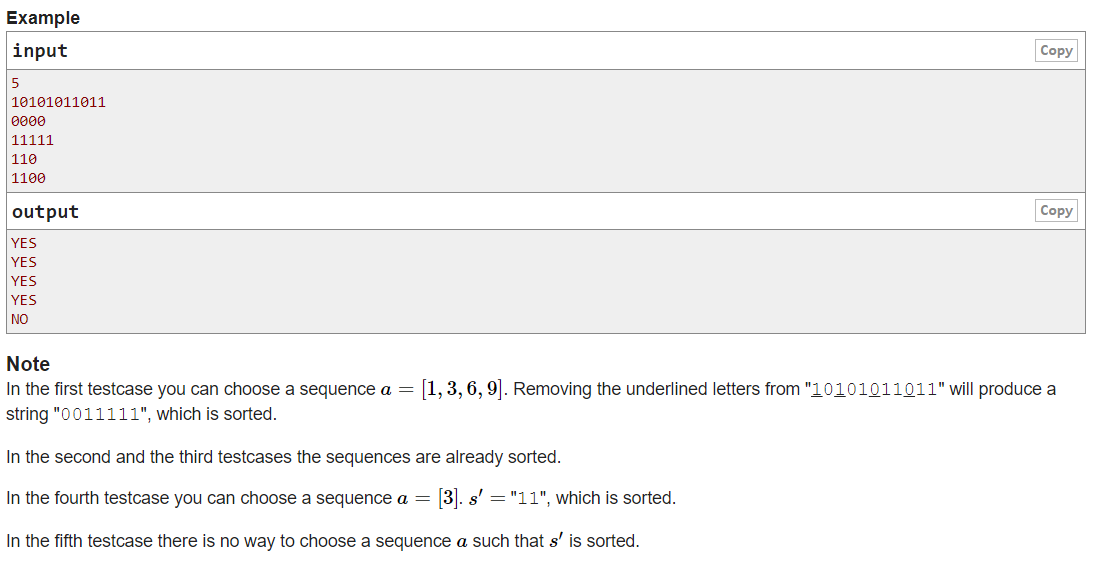Click the input line "0000"
The height and width of the screenshot is (582, 1100).
pos(28,121)
